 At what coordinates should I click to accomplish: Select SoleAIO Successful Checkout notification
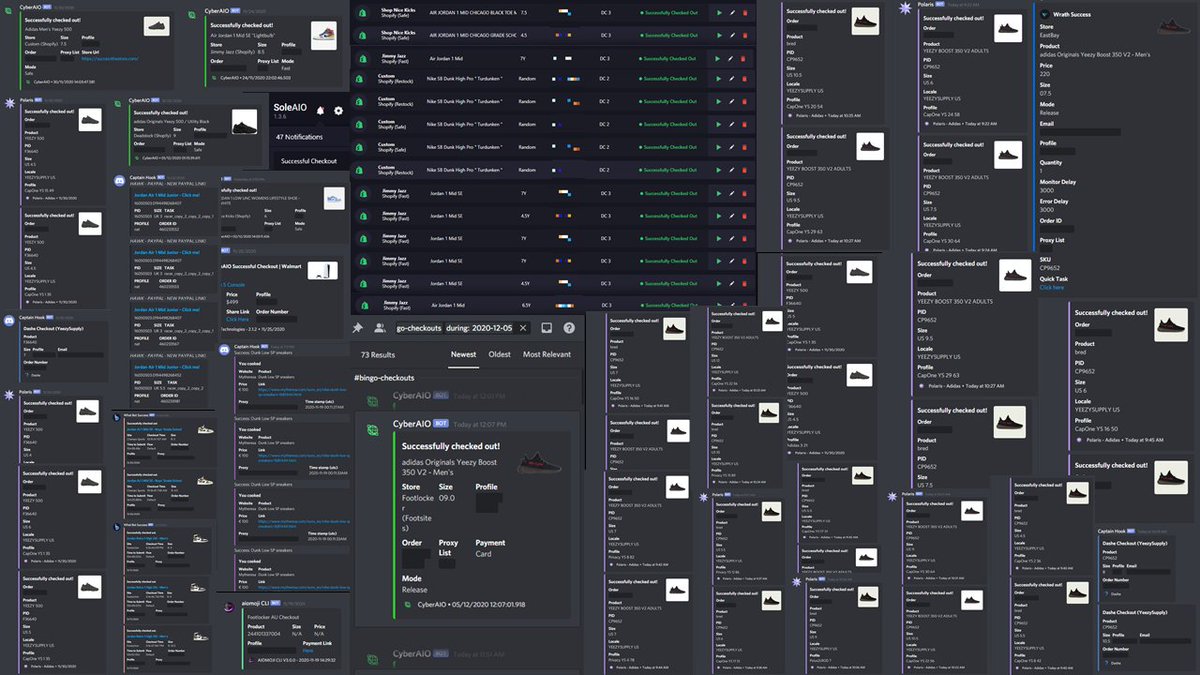click(x=309, y=161)
